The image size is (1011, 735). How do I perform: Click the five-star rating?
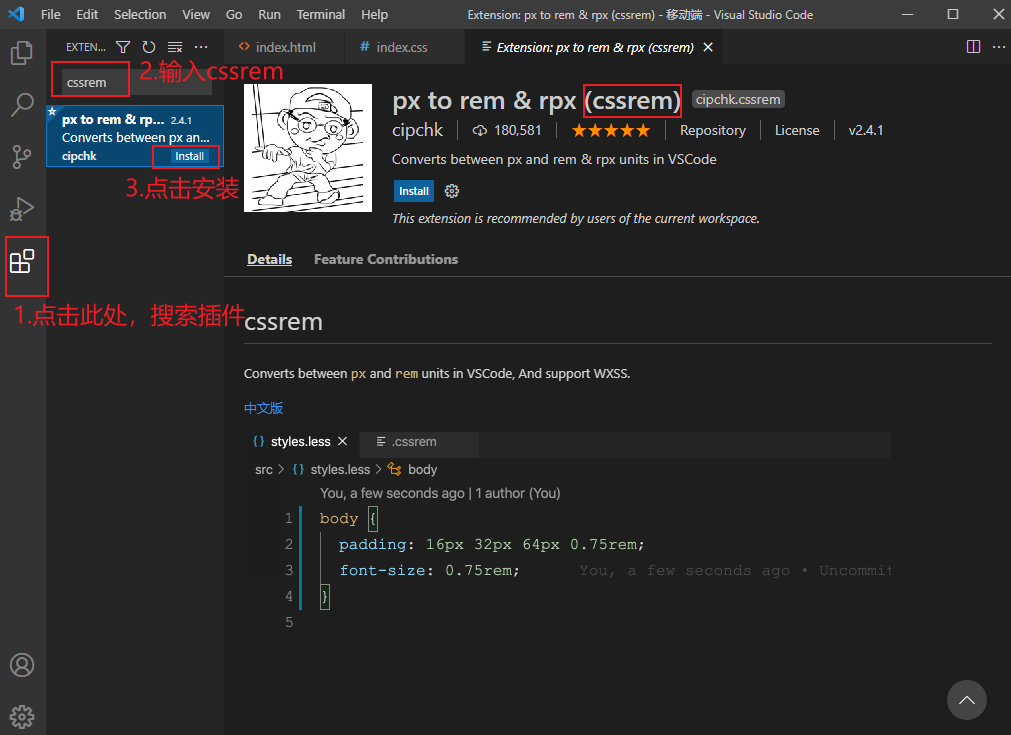click(611, 131)
